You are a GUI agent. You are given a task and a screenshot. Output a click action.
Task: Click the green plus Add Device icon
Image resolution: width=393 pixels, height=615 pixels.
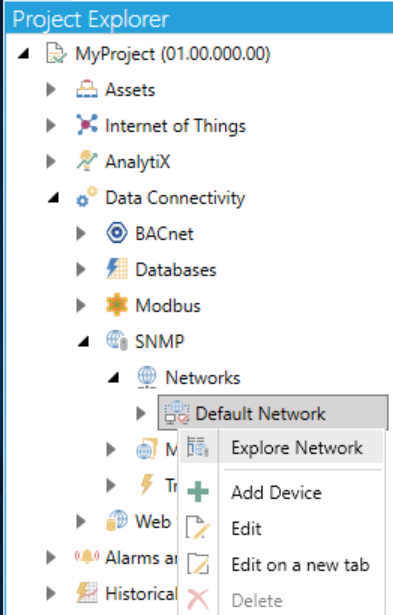198,492
